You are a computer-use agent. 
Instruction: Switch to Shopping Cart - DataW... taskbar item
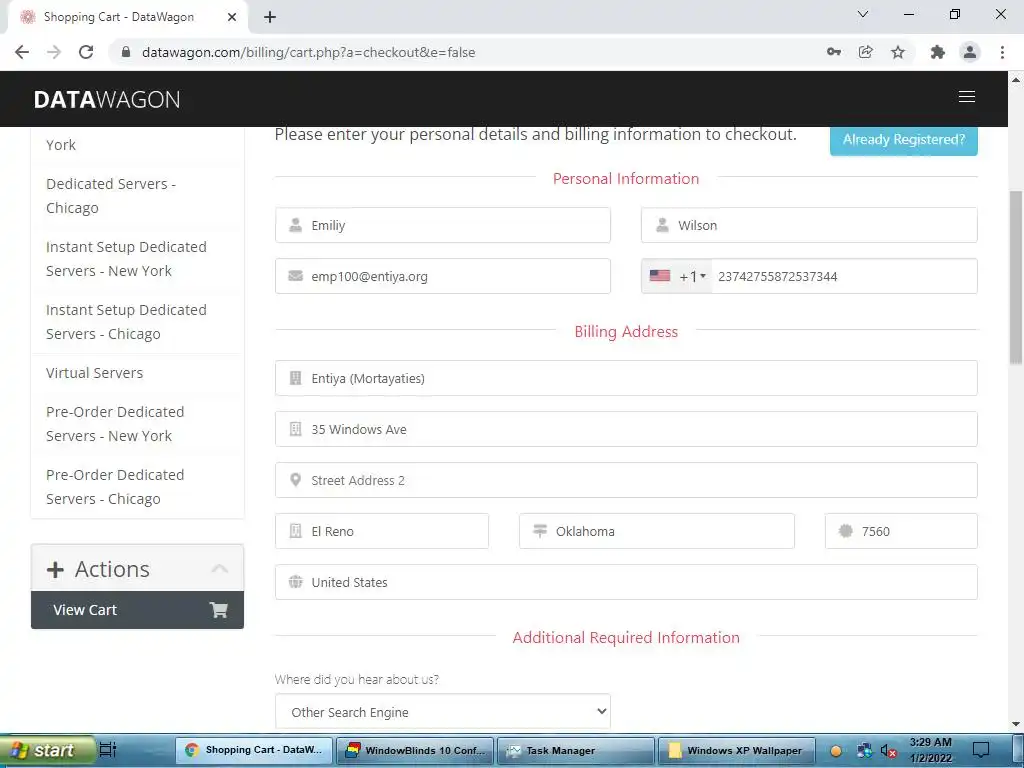point(255,750)
